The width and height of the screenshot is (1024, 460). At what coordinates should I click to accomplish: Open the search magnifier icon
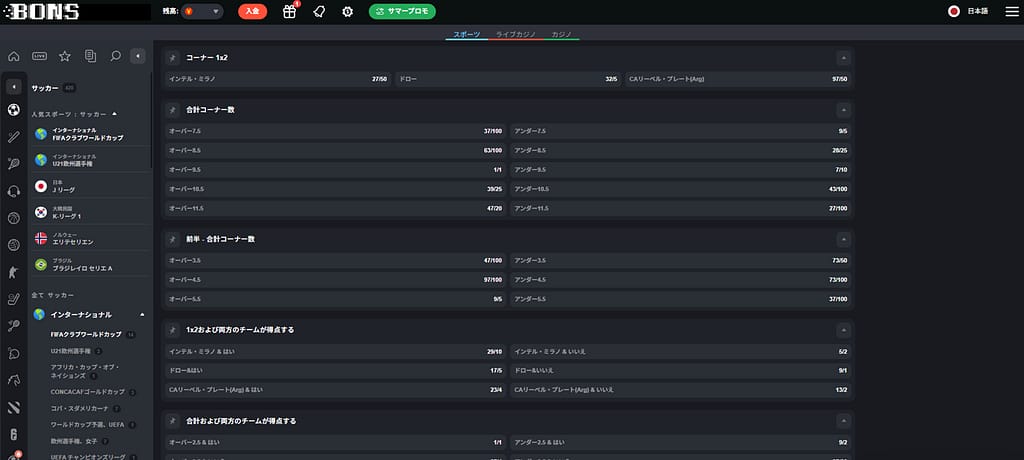coord(116,56)
